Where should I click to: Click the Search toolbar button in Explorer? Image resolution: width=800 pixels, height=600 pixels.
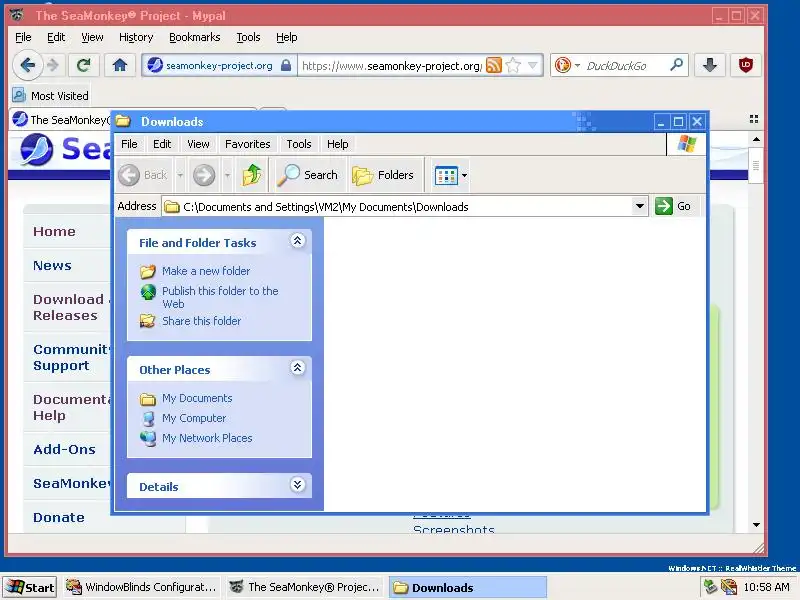(x=308, y=175)
